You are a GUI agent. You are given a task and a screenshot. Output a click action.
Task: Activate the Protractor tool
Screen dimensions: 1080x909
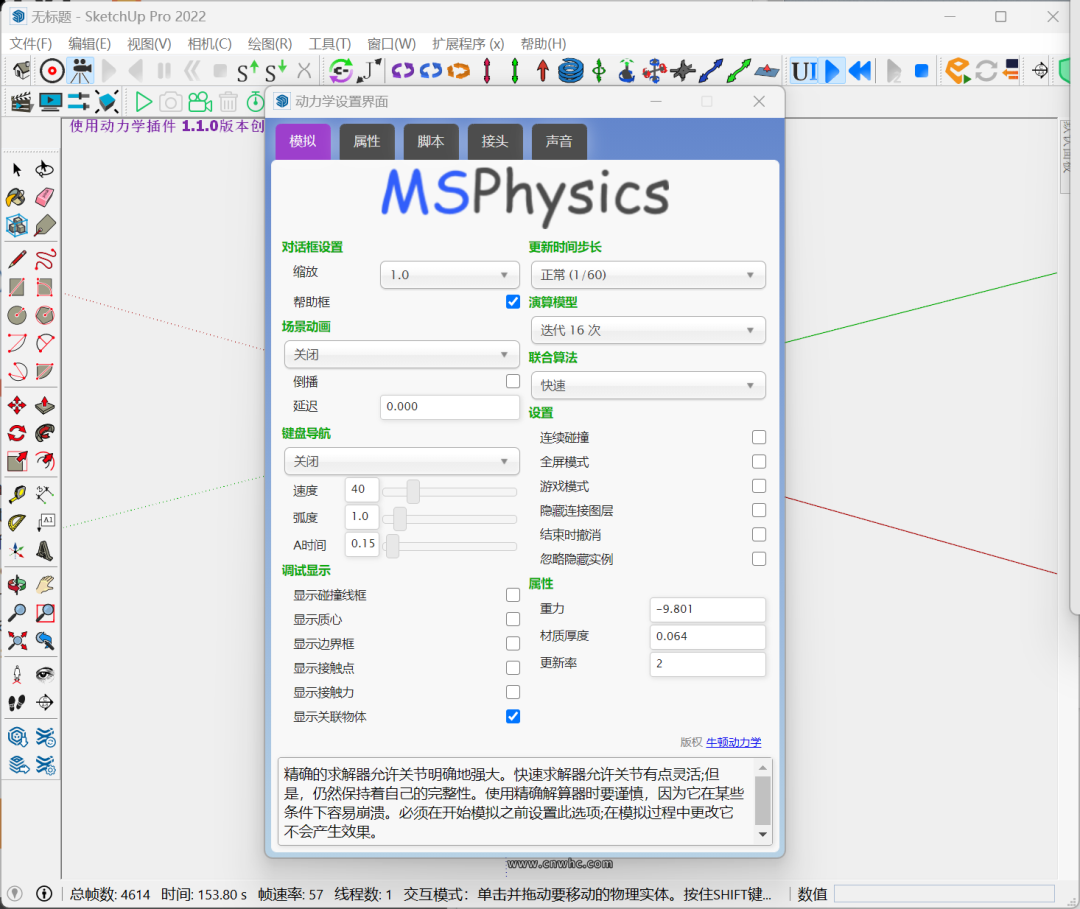coord(17,523)
